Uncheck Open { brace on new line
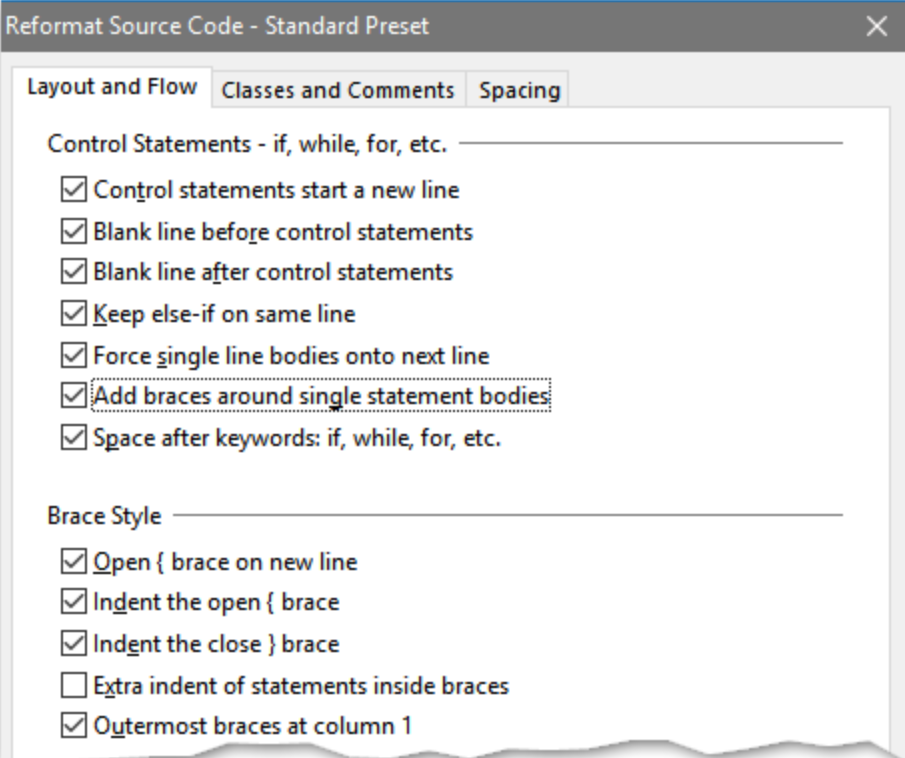 (x=74, y=562)
